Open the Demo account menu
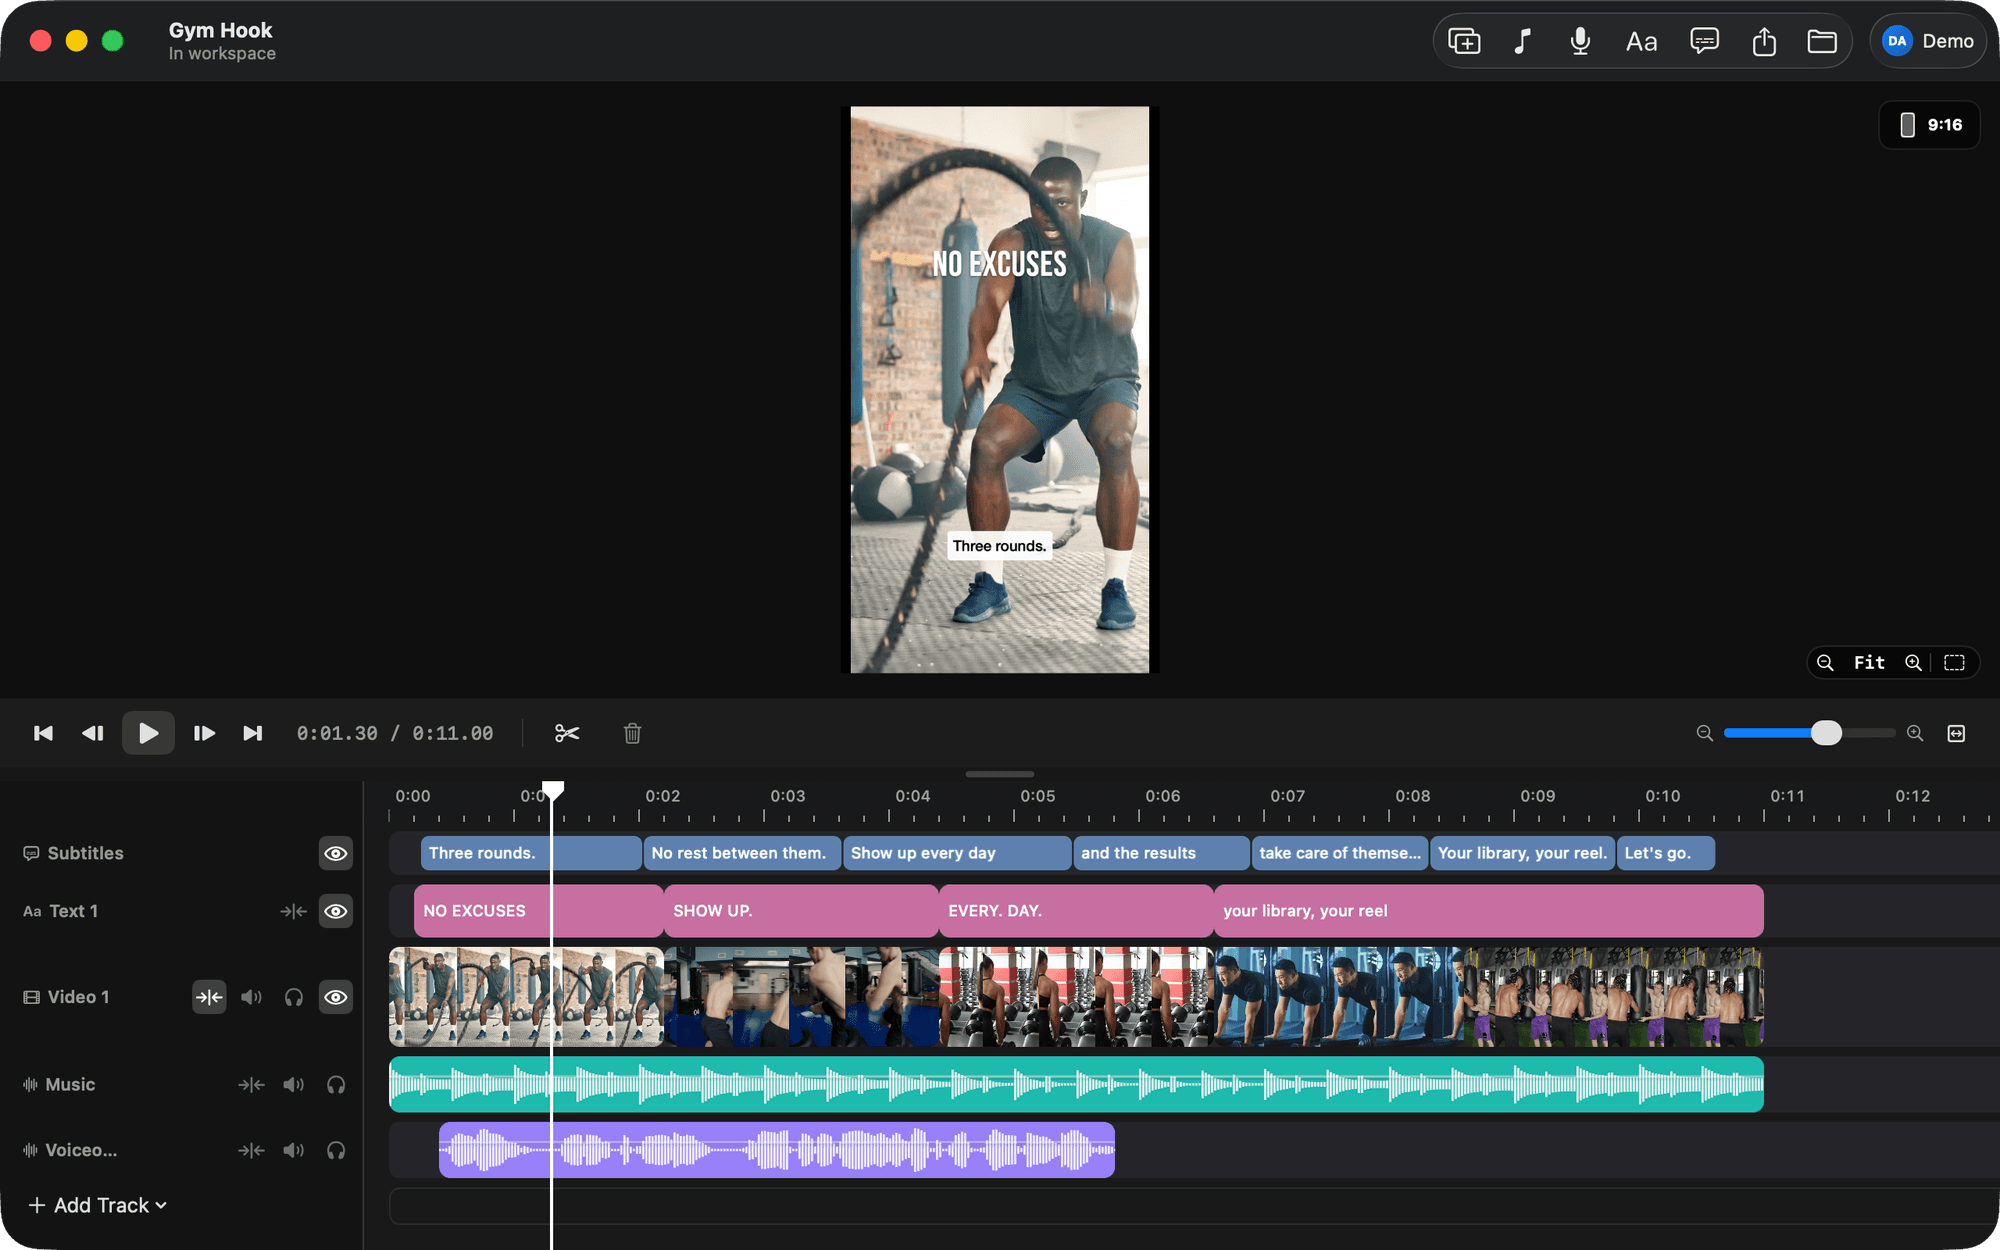Image resolution: width=2000 pixels, height=1250 pixels. pyautogui.click(x=1928, y=41)
